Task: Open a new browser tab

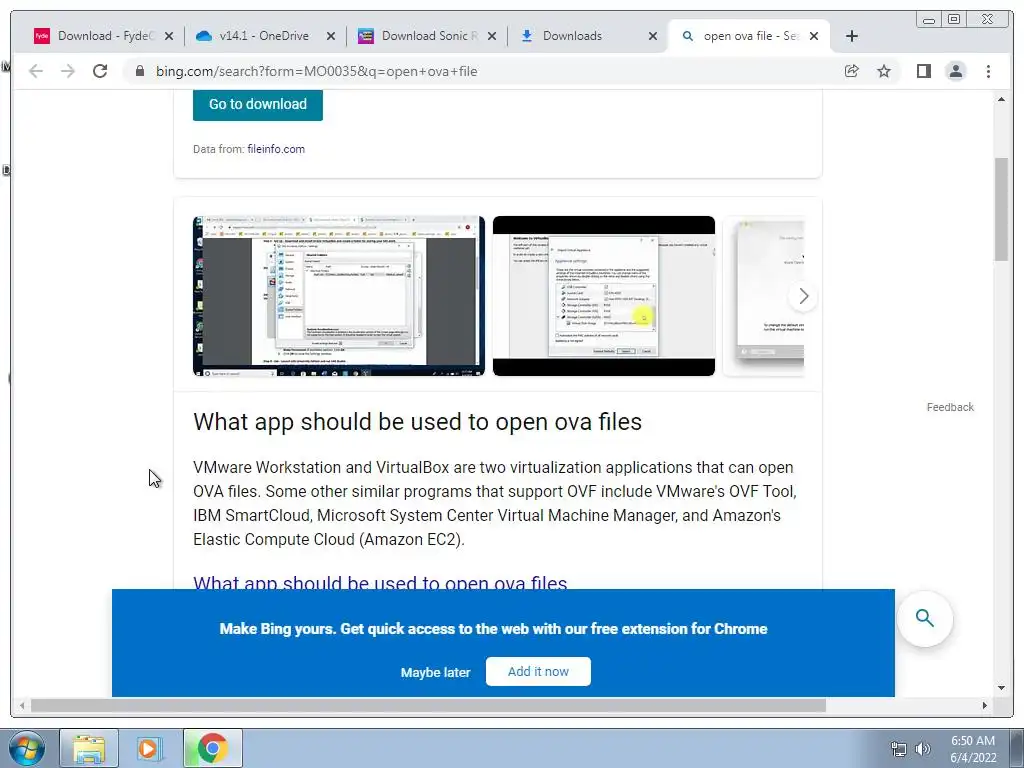Action: [852, 36]
